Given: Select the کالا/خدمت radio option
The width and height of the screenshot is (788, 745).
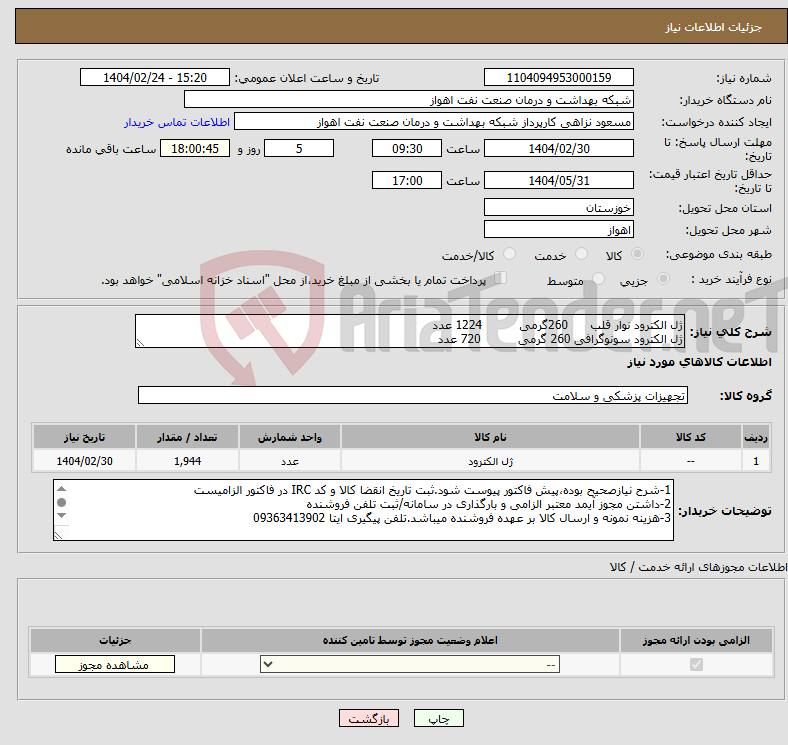Looking at the screenshot, I should (509, 256).
